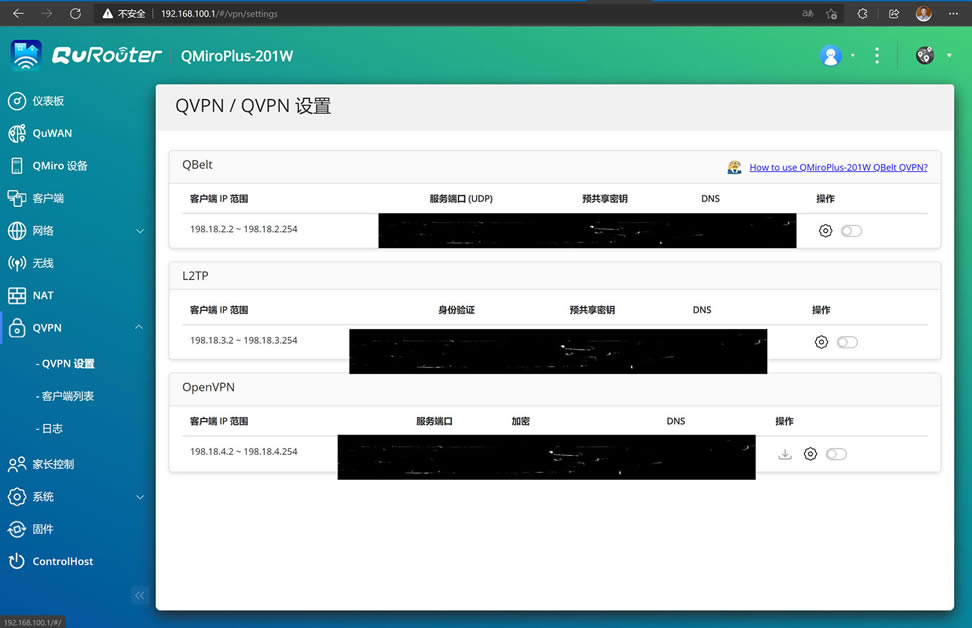Click the NAT firewall icon
The height and width of the screenshot is (628, 972).
17,295
